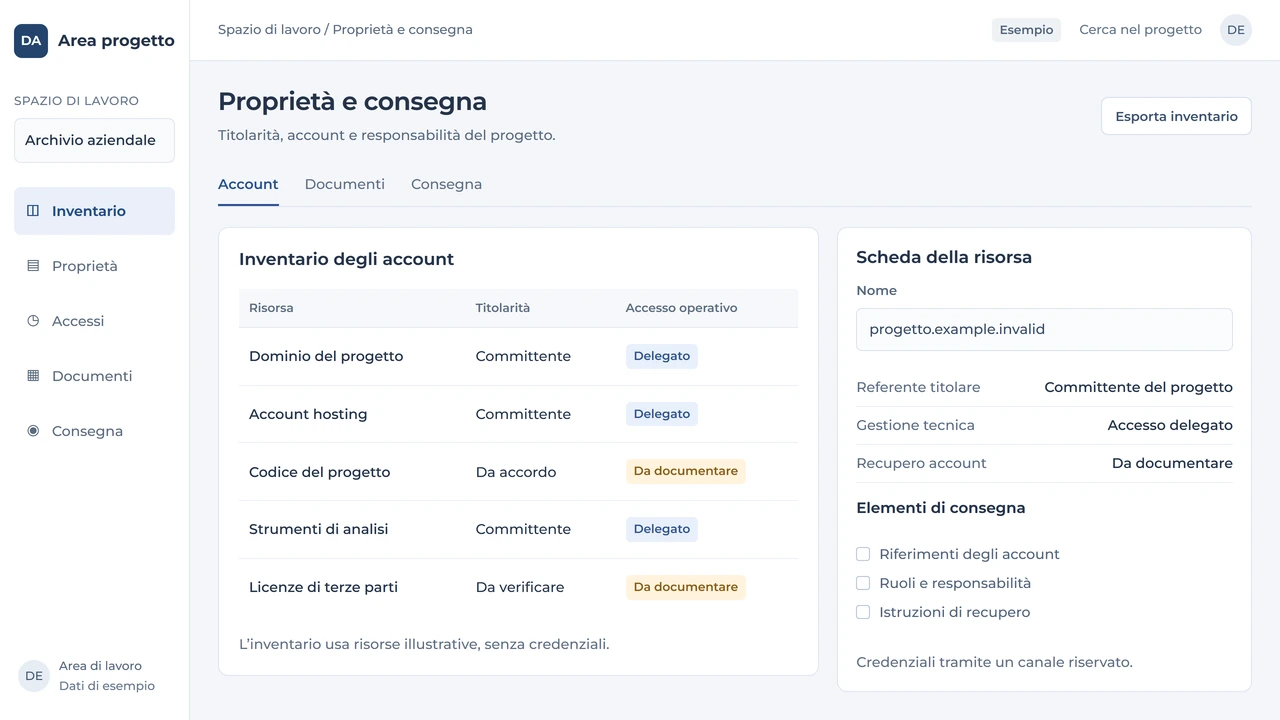
Task: Click Delegato badge for Strumenti di analisi
Action: (x=662, y=529)
